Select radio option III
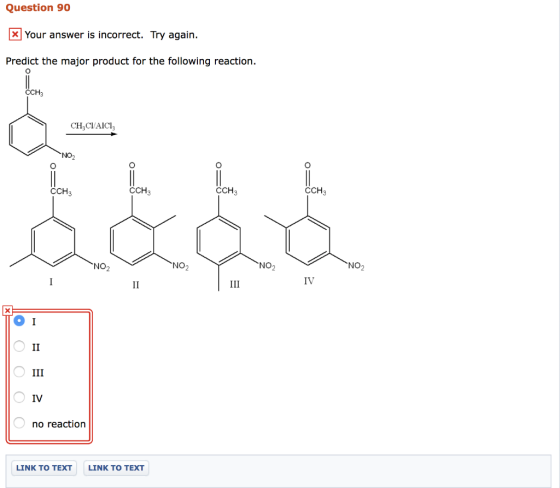Image resolution: width=560 pixels, height=488 pixels. 19,372
